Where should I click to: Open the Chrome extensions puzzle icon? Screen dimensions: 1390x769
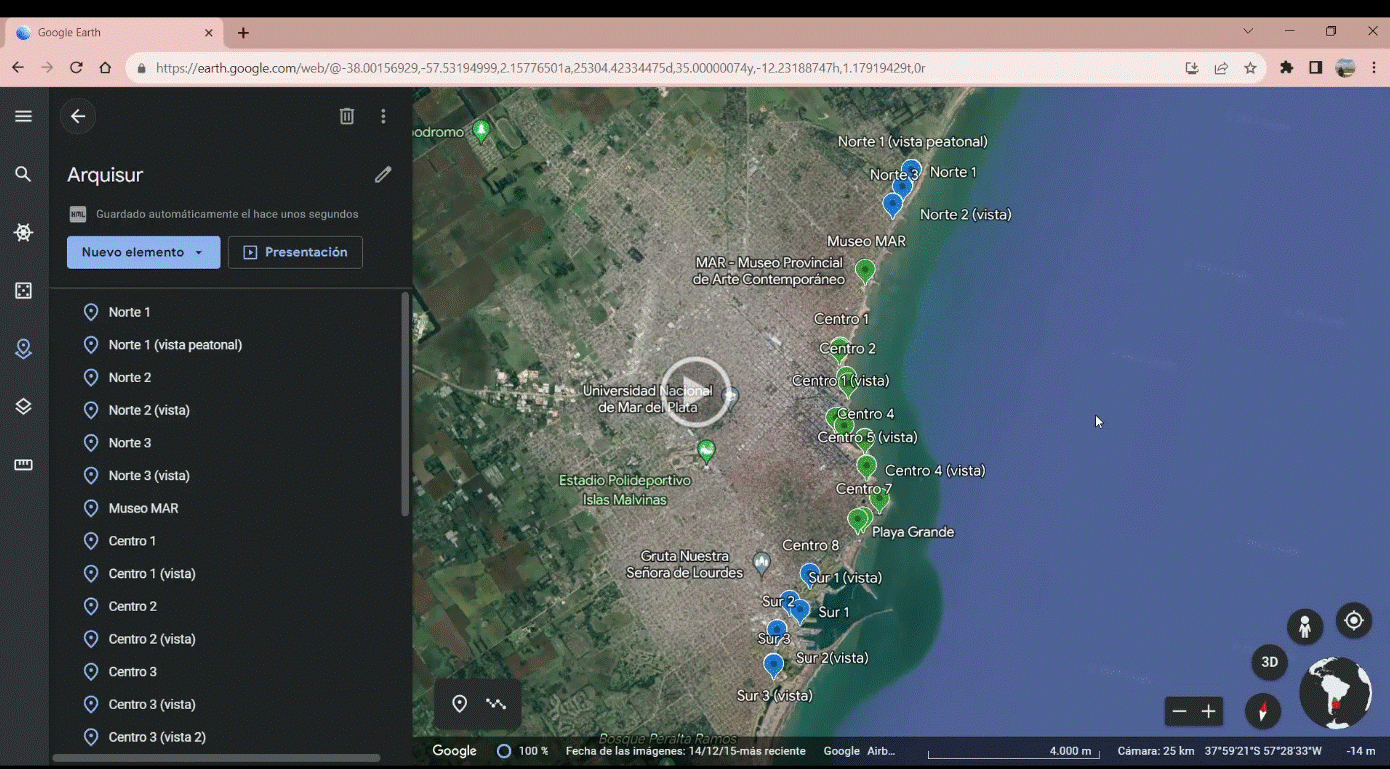1287,68
